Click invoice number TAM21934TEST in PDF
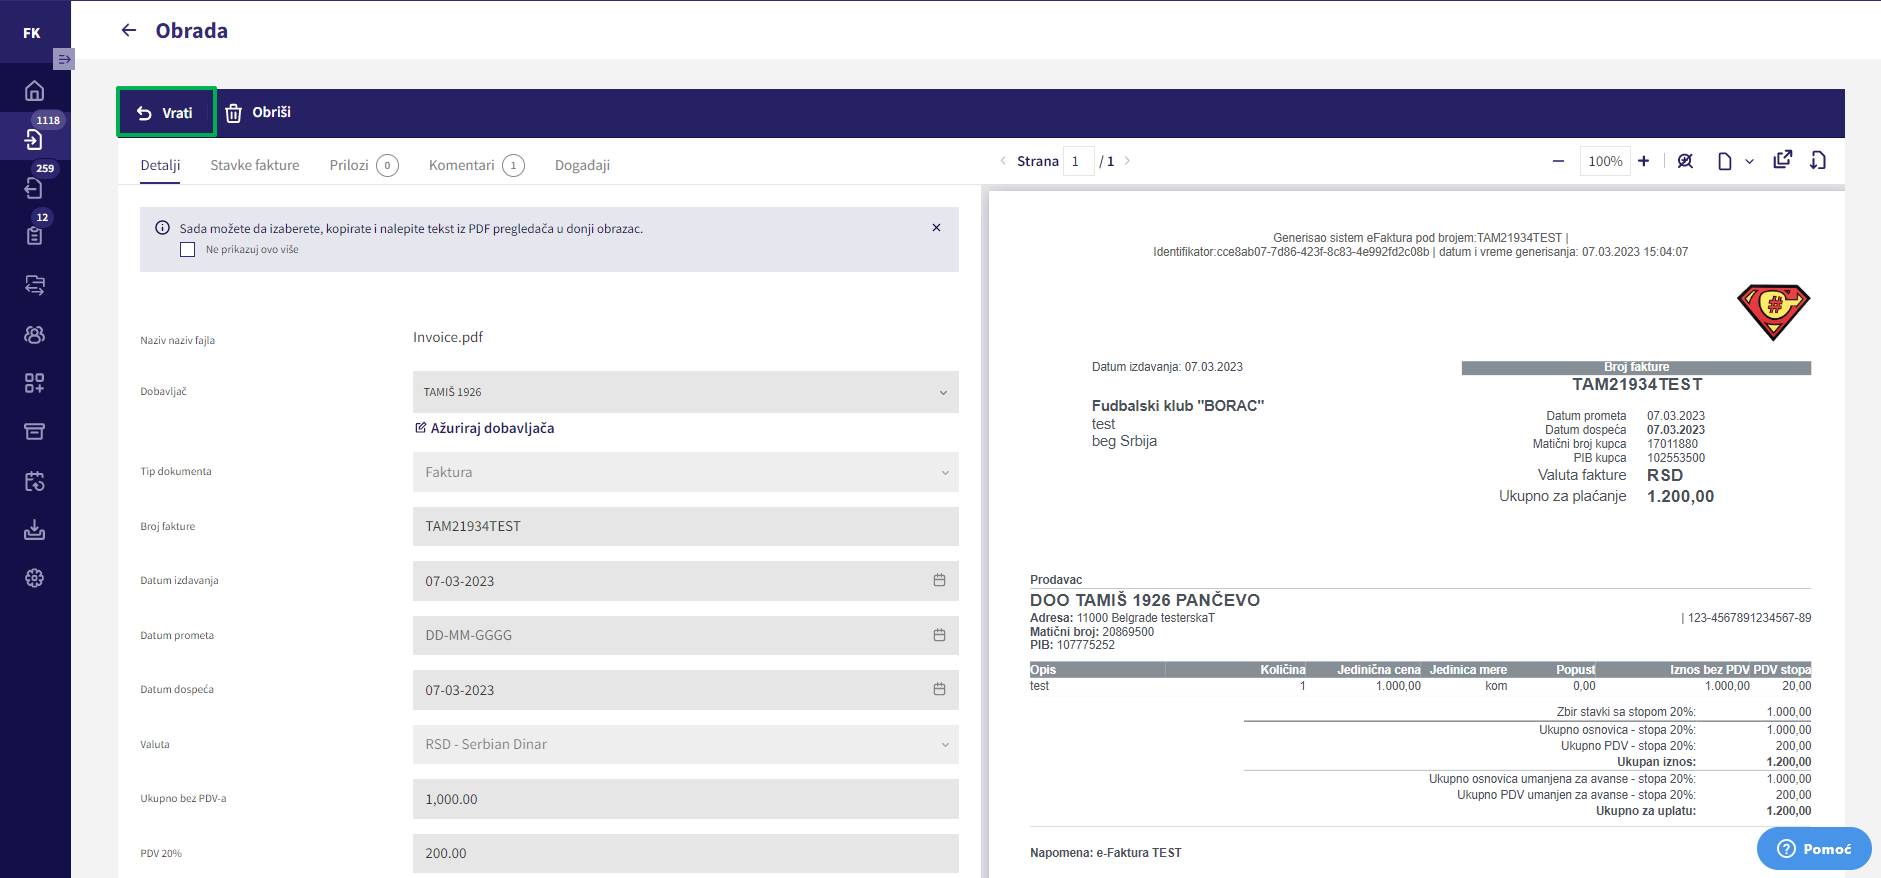The image size is (1881, 878). point(1637,385)
